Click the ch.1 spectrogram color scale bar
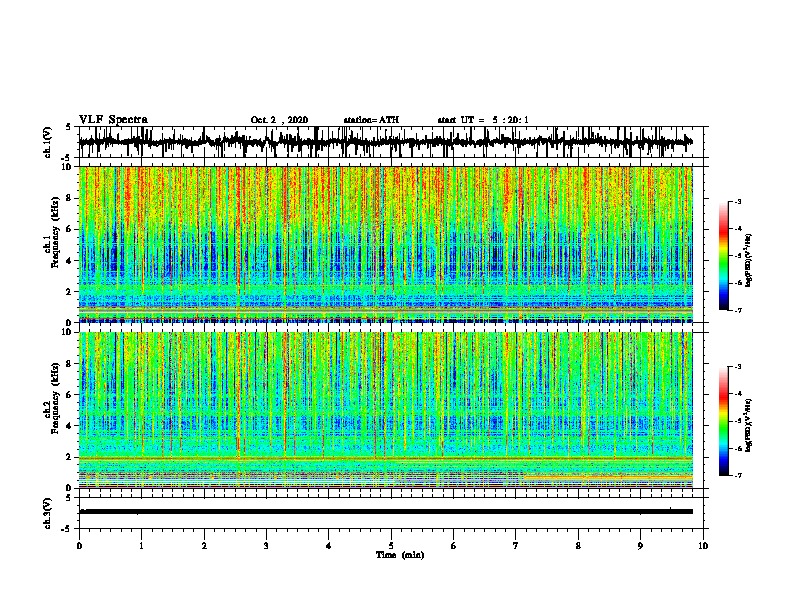Screen dimensions: 792x612 (723, 256)
